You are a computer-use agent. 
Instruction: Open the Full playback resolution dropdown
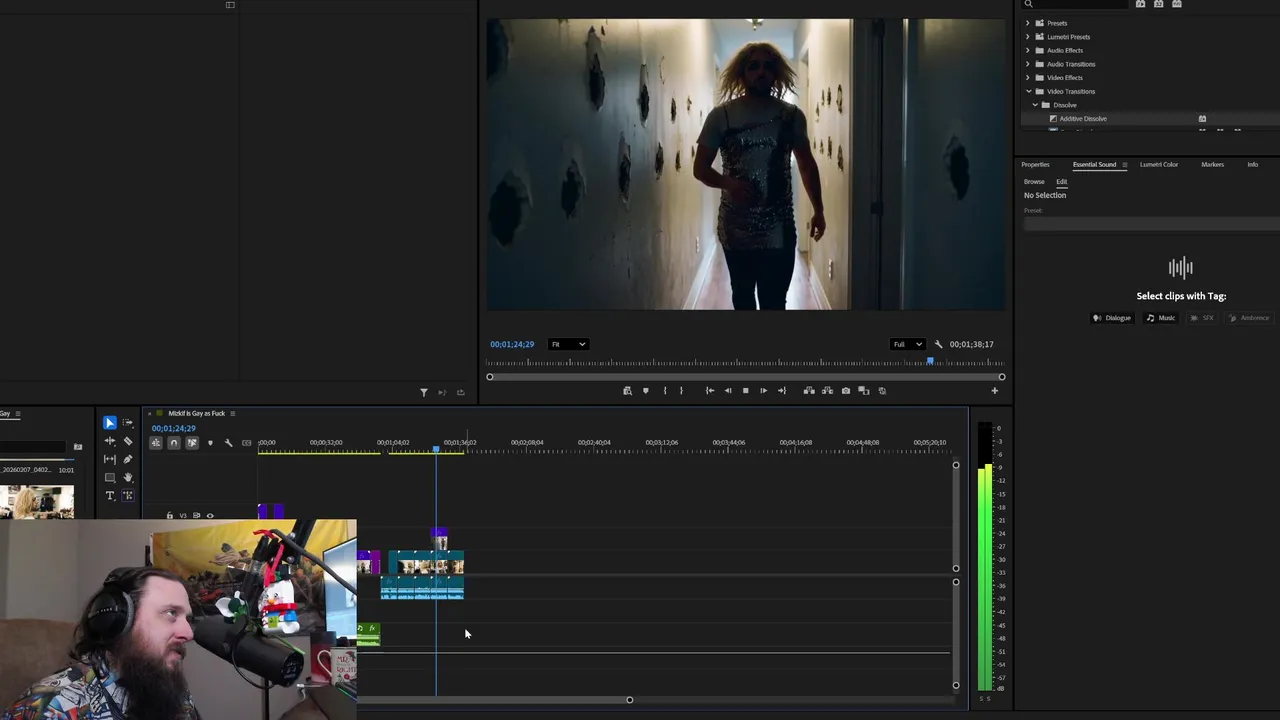[x=907, y=344]
